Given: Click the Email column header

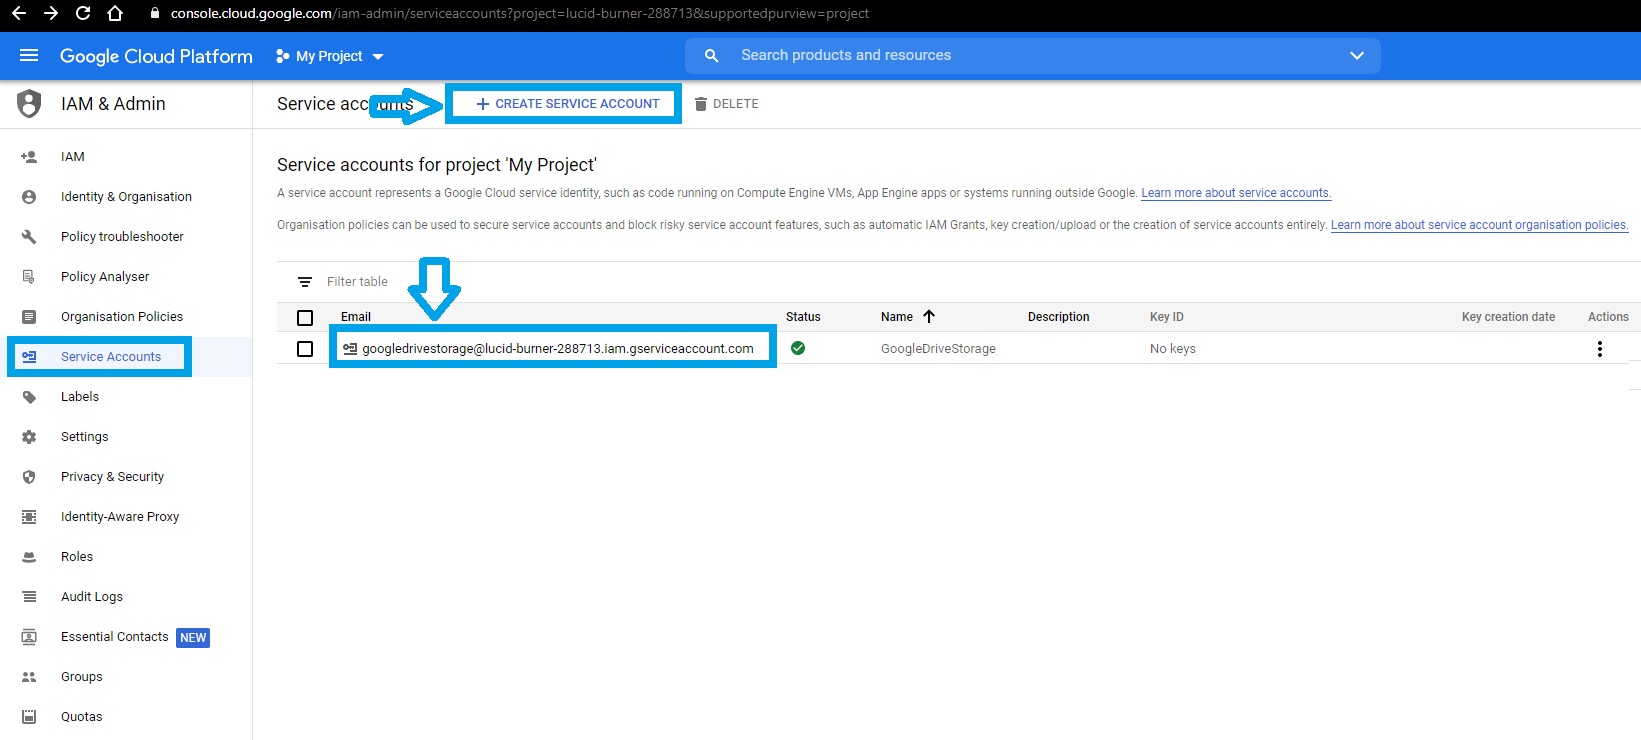Looking at the screenshot, I should [x=356, y=317].
